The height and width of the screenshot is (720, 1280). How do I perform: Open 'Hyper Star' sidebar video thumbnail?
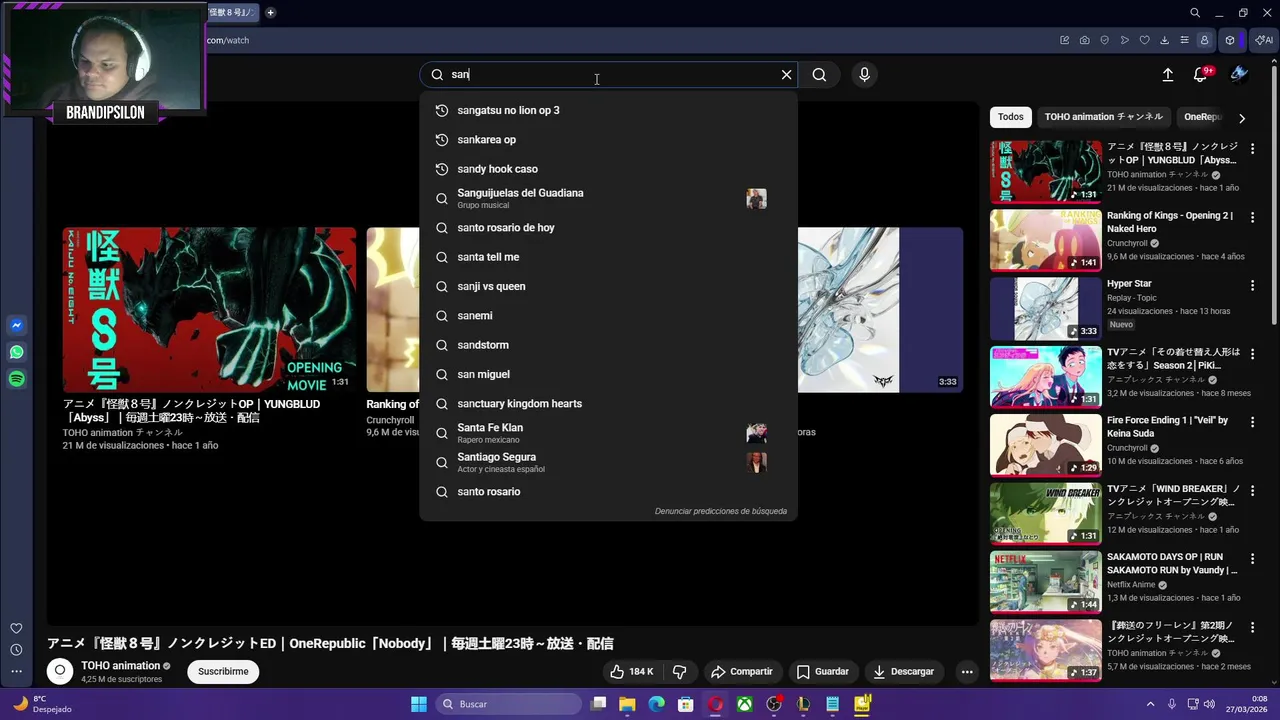click(x=1045, y=309)
